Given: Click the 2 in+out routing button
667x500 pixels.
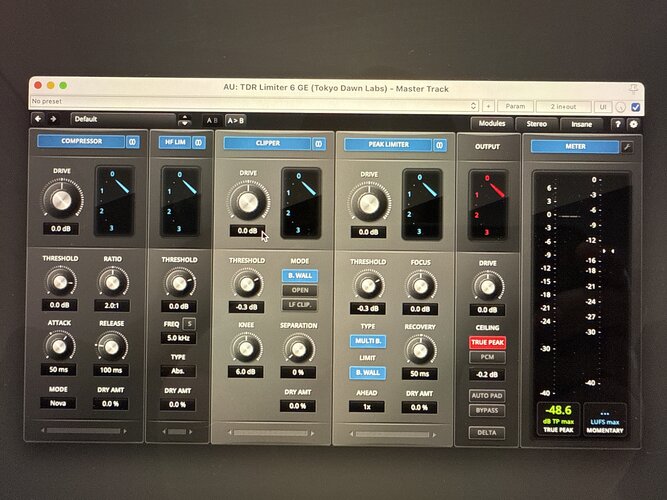Looking at the screenshot, I should (563, 107).
